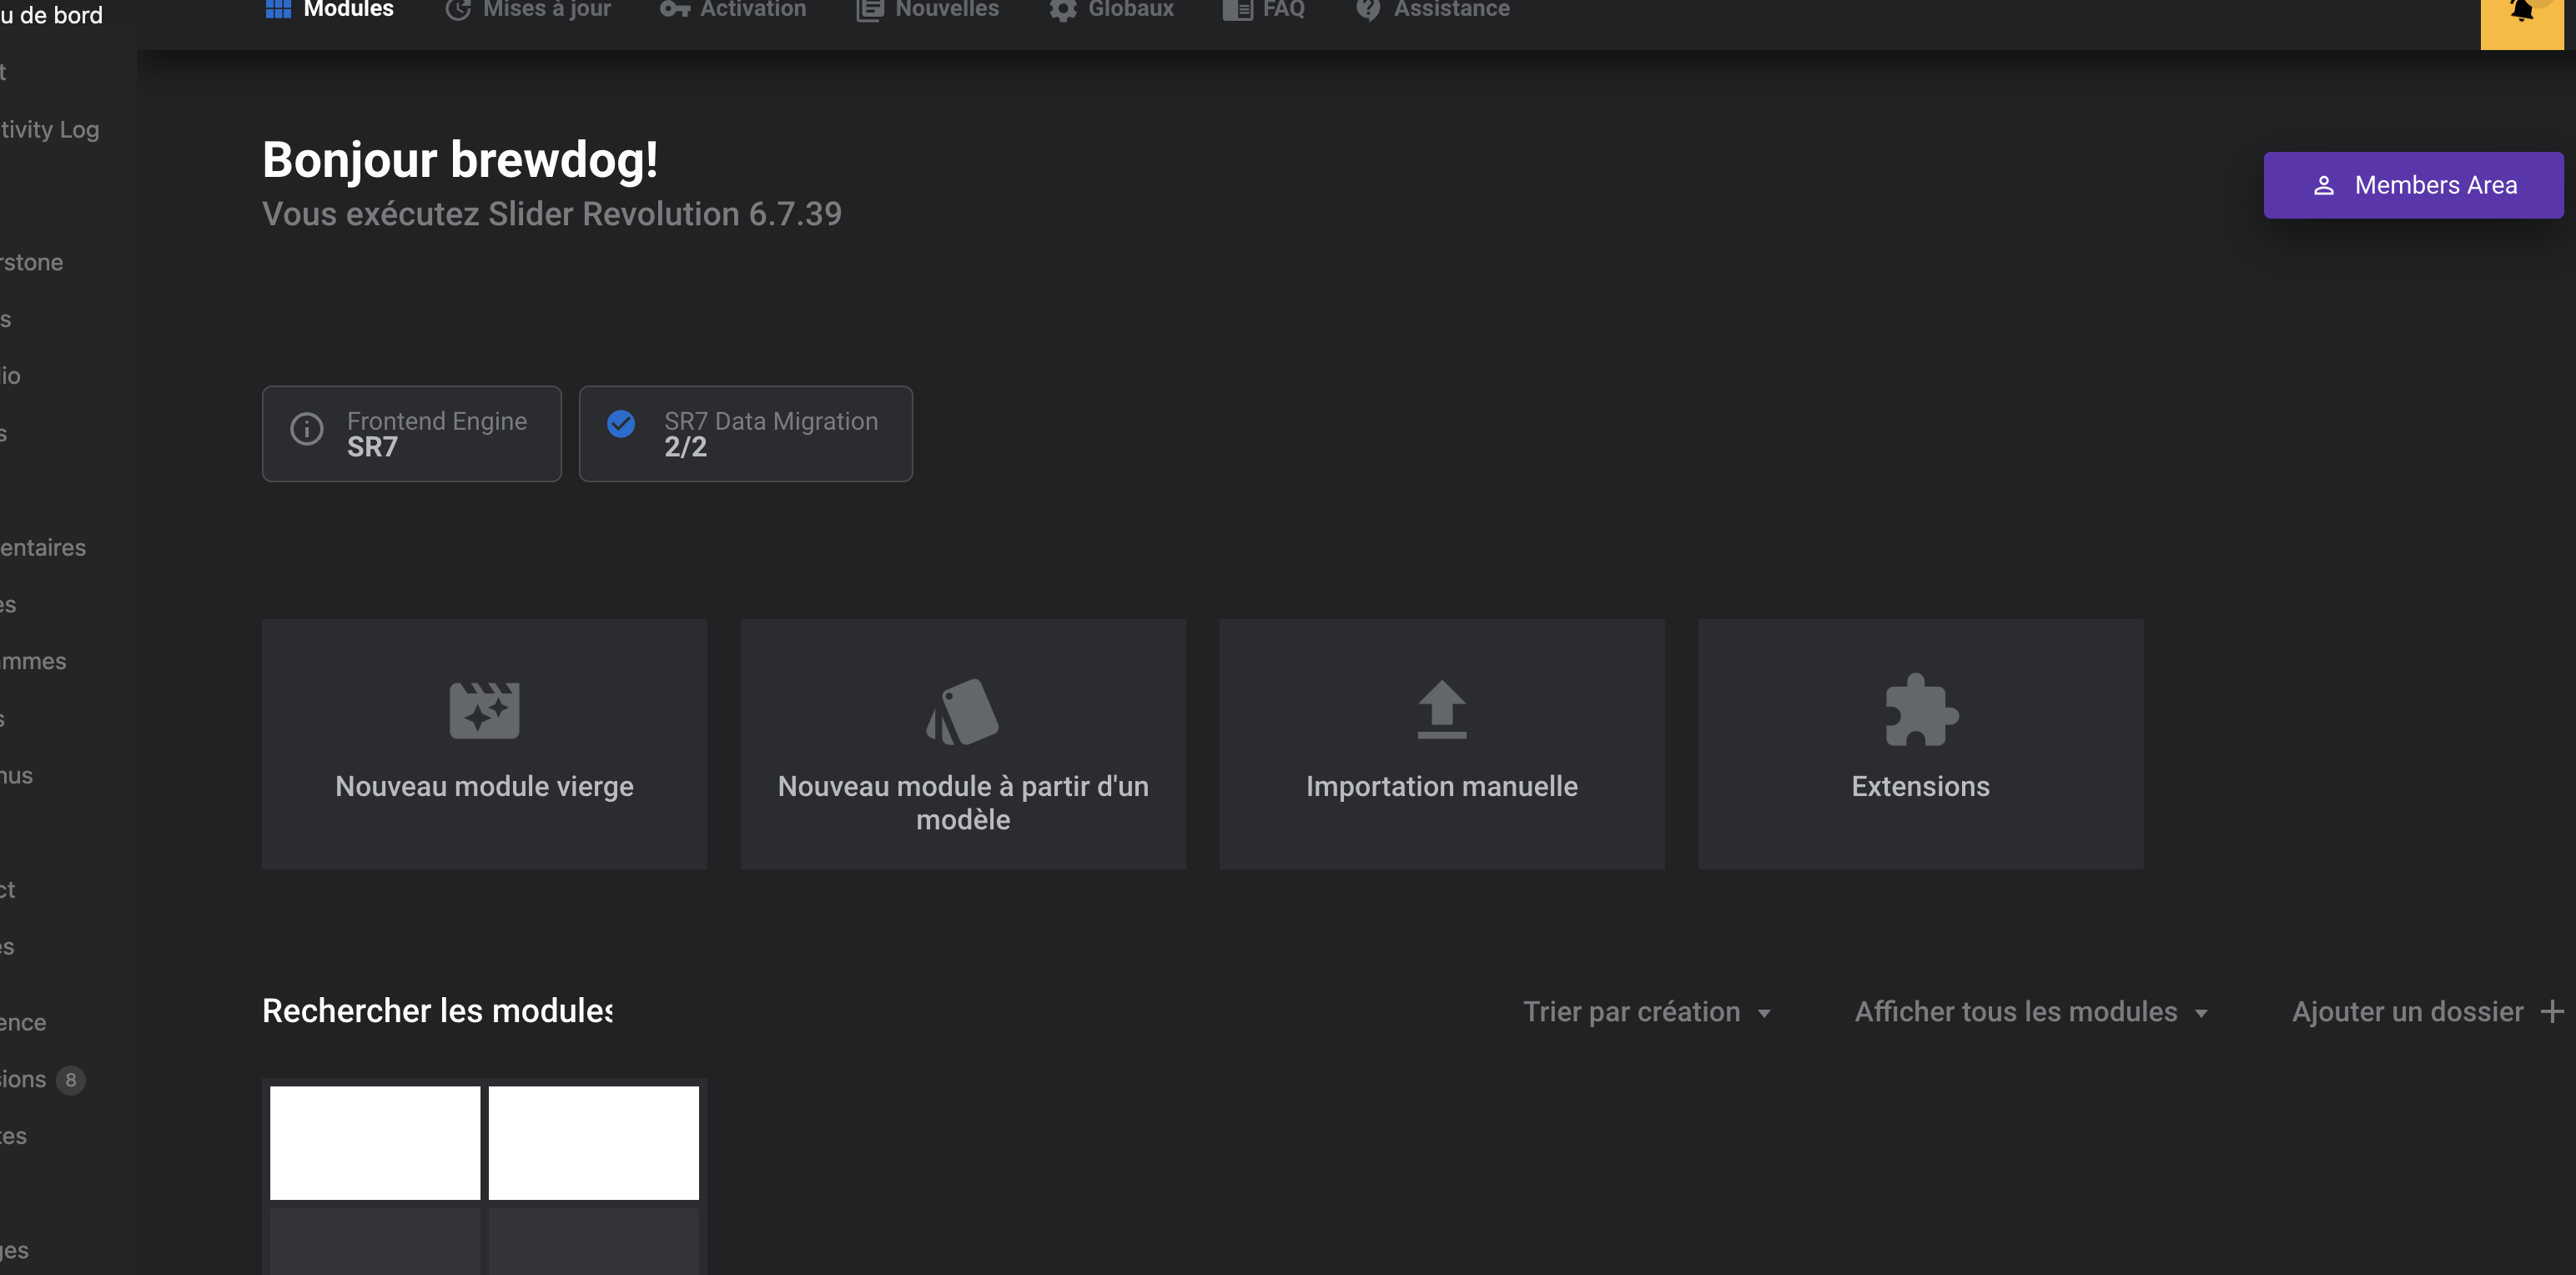2576x1275 pixels.
Task: Click the Members Area button
Action: pyautogui.click(x=2413, y=185)
